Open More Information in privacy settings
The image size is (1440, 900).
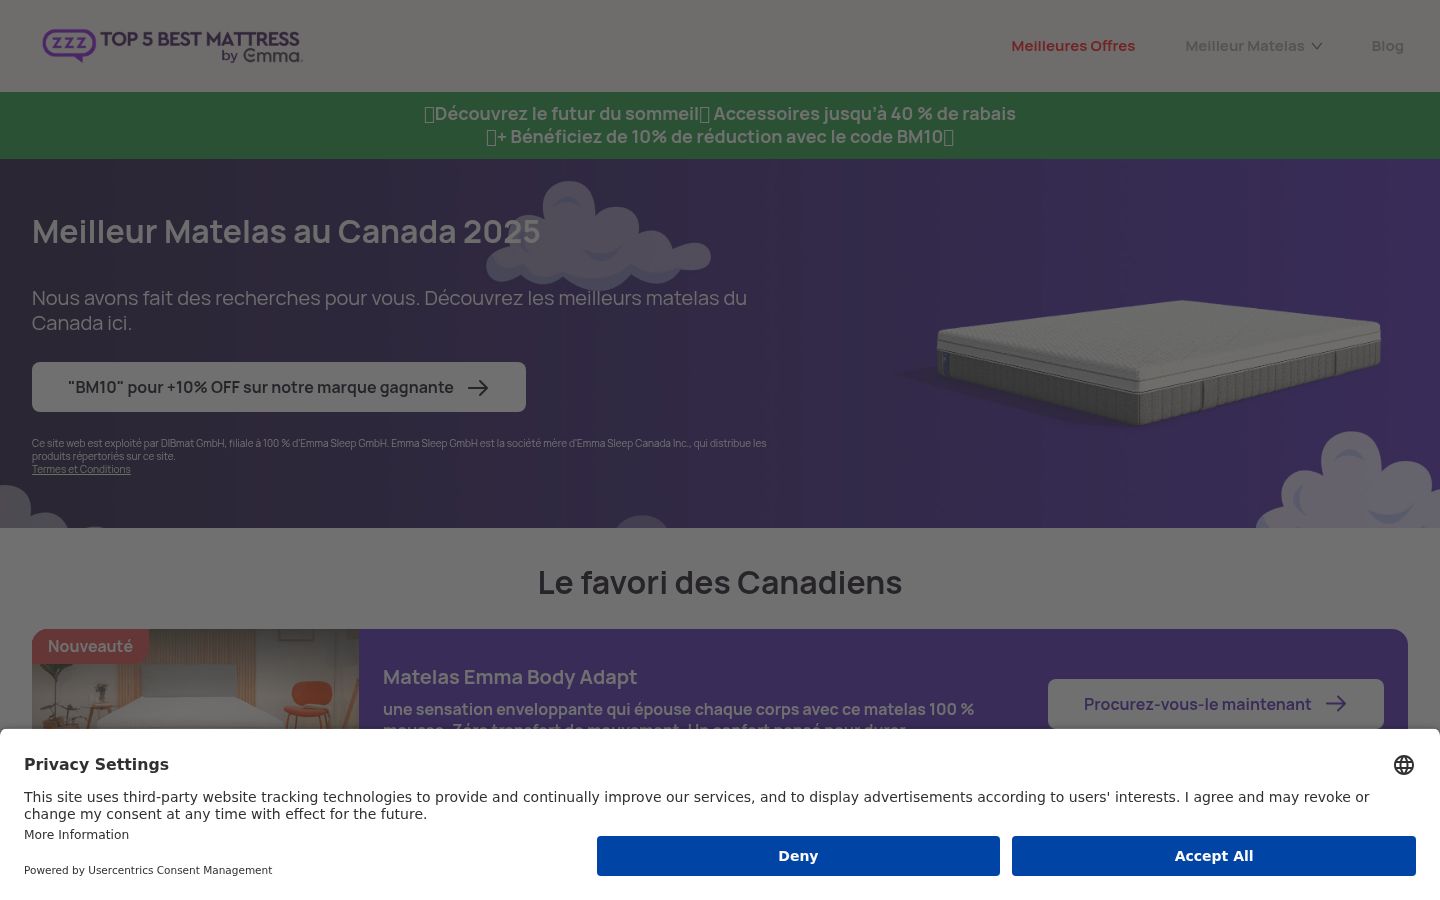click(x=76, y=835)
